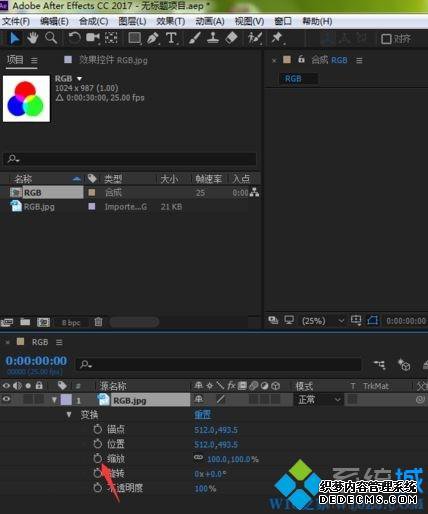Screen dimensions: 428x514
Task: Open flowchart icon beside RGB composition row
Action: [x=254, y=192]
